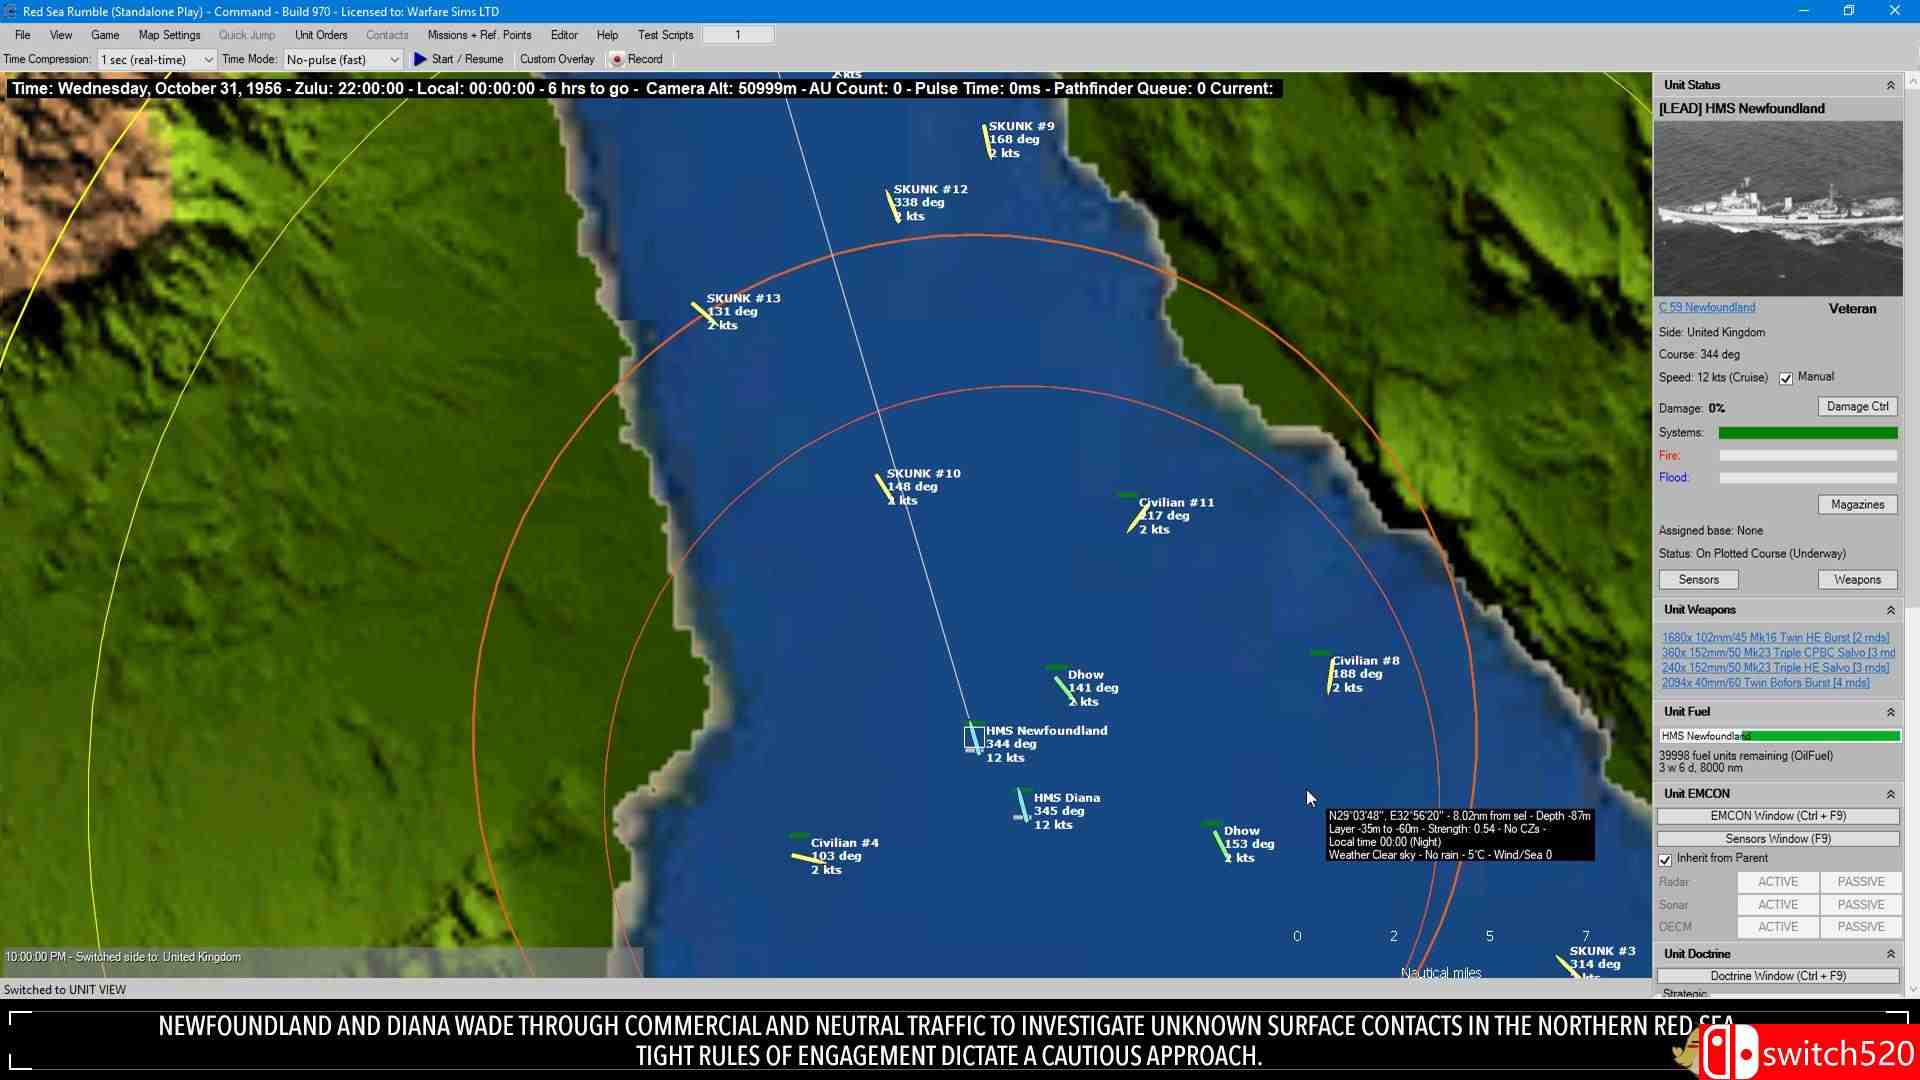Click the SKUNK #10 contact marker

884,487
